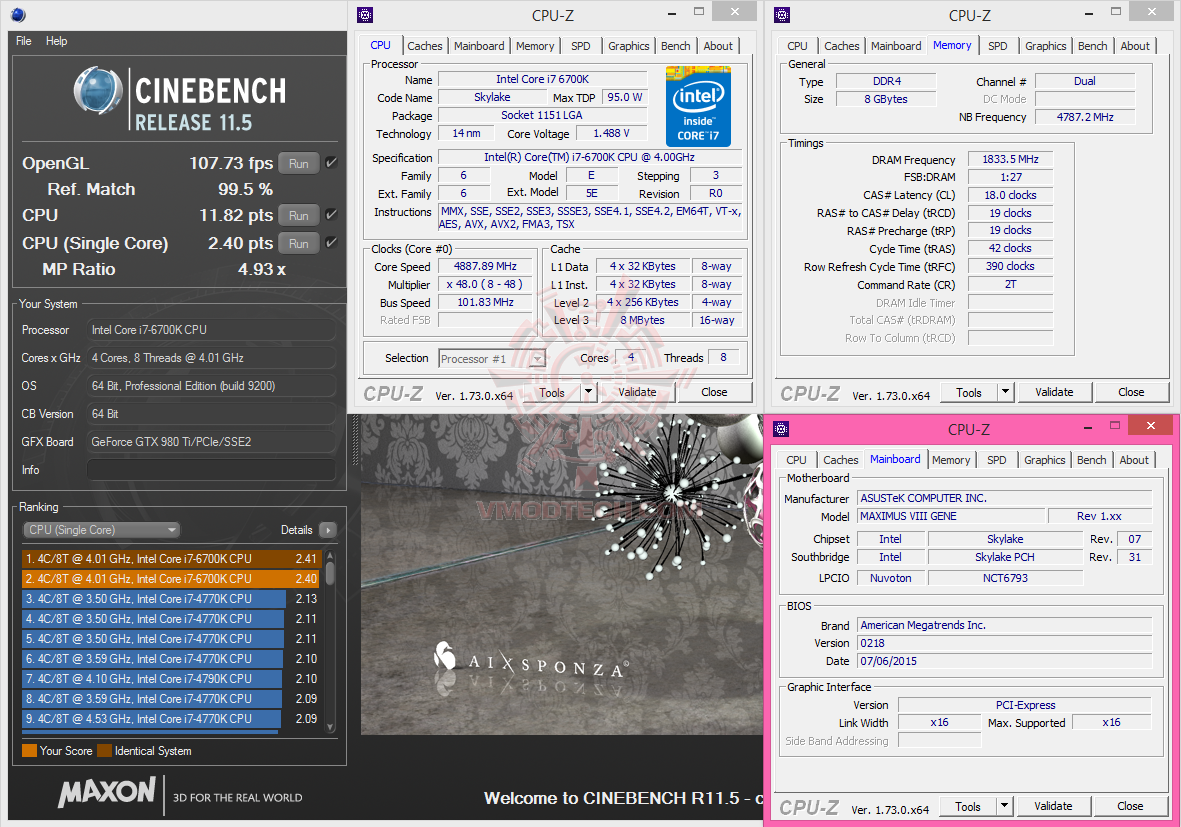Click the GFX Board GeForce GTX 980 Ti field

point(212,442)
